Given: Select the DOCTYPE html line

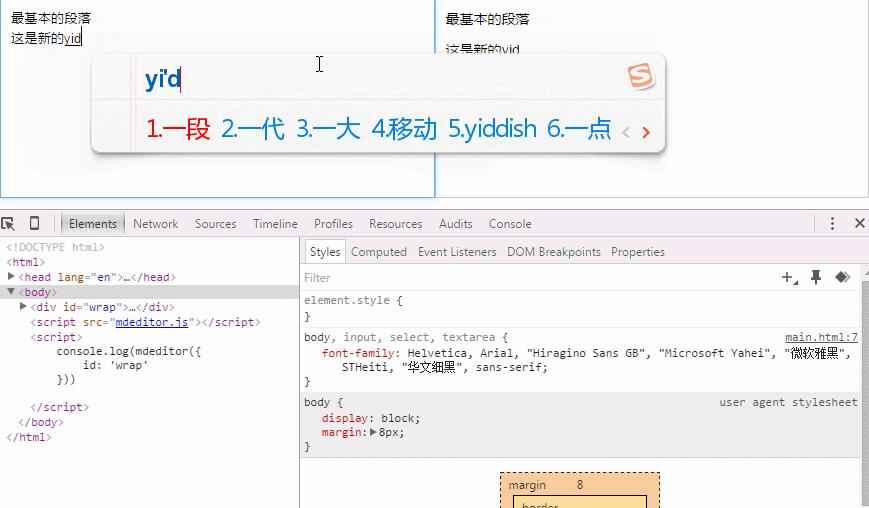Looking at the screenshot, I should (x=55, y=247).
